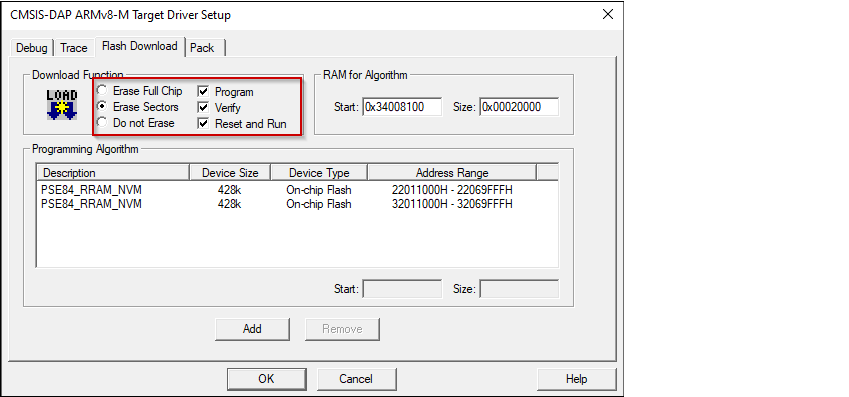
Task: Click the RAM for Algorithm Size field
Action: coord(519,107)
